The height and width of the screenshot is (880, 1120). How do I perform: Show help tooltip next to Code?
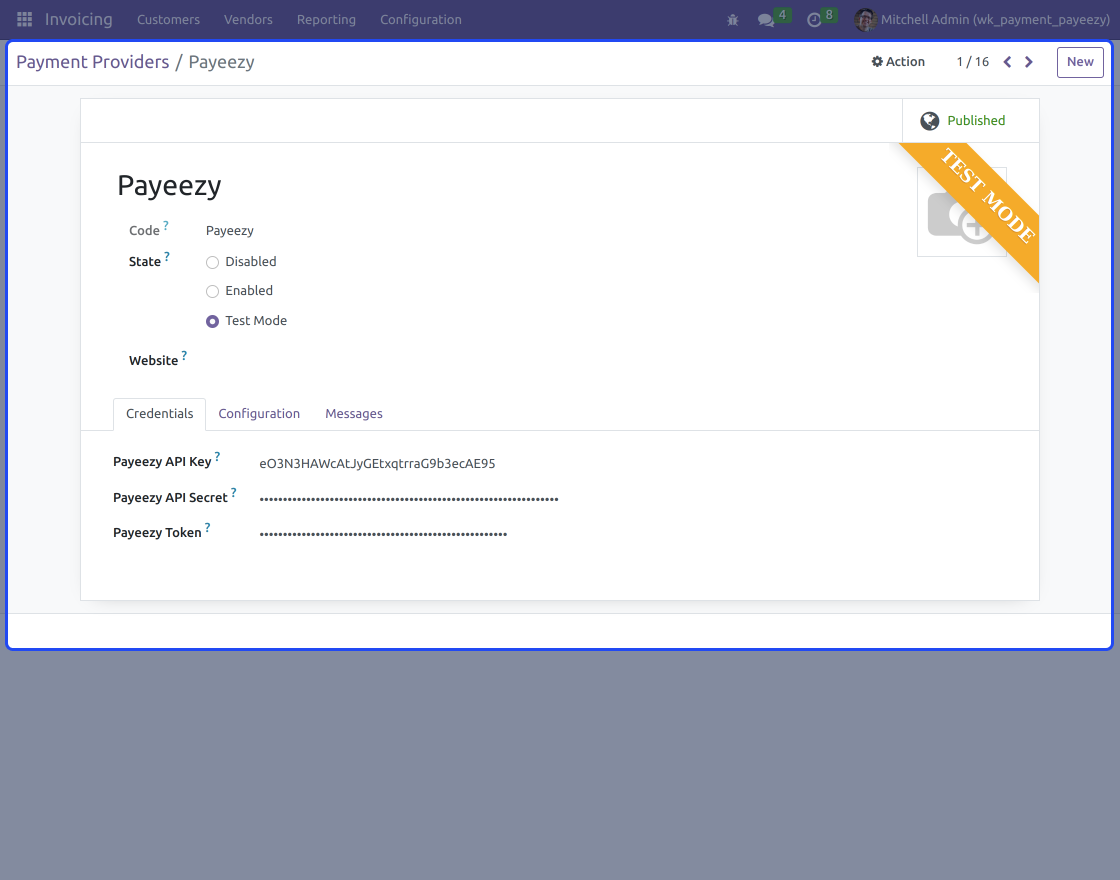166,225
